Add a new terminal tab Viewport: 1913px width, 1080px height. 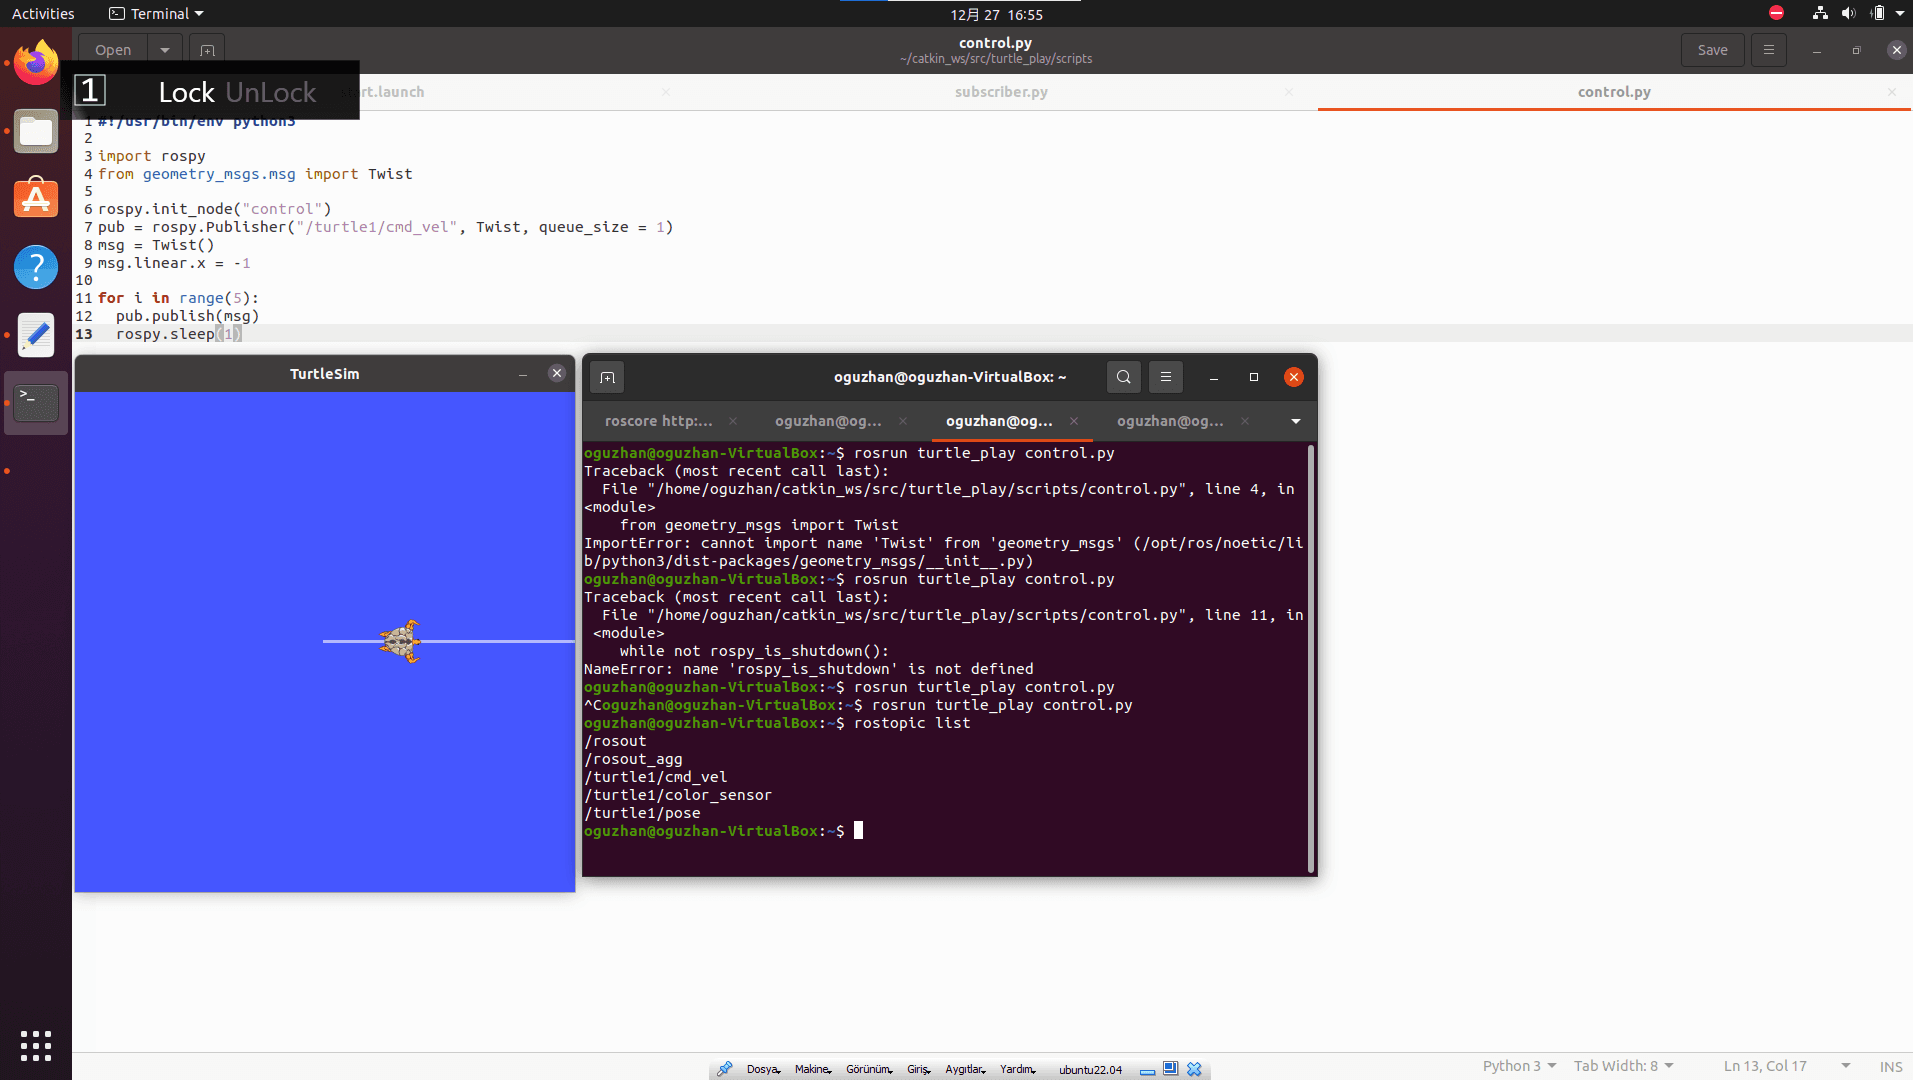pos(607,377)
